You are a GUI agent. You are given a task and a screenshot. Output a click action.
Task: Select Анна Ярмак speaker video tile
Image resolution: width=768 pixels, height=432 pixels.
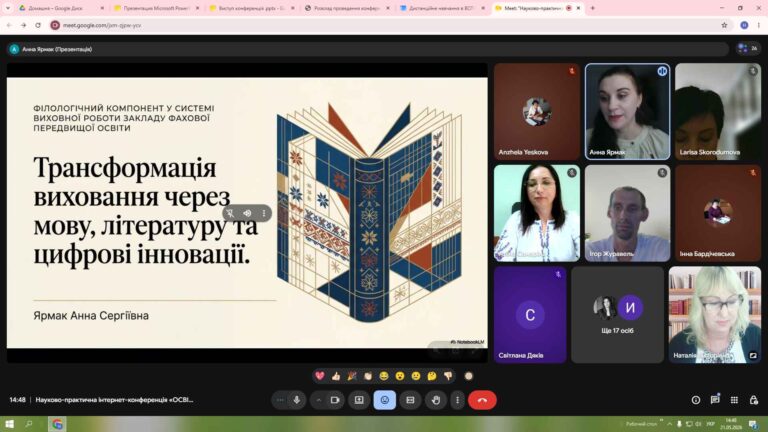coord(627,112)
